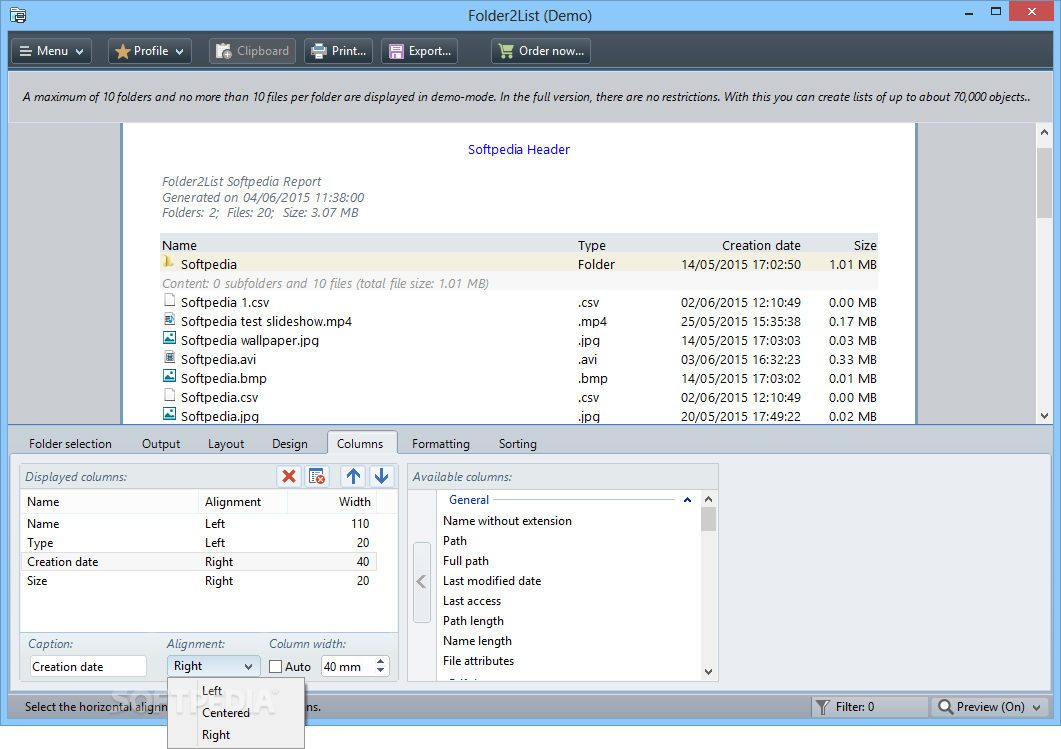Select the Name row in displayed columns
Viewport: 1061px width, 749px height.
(x=199, y=524)
